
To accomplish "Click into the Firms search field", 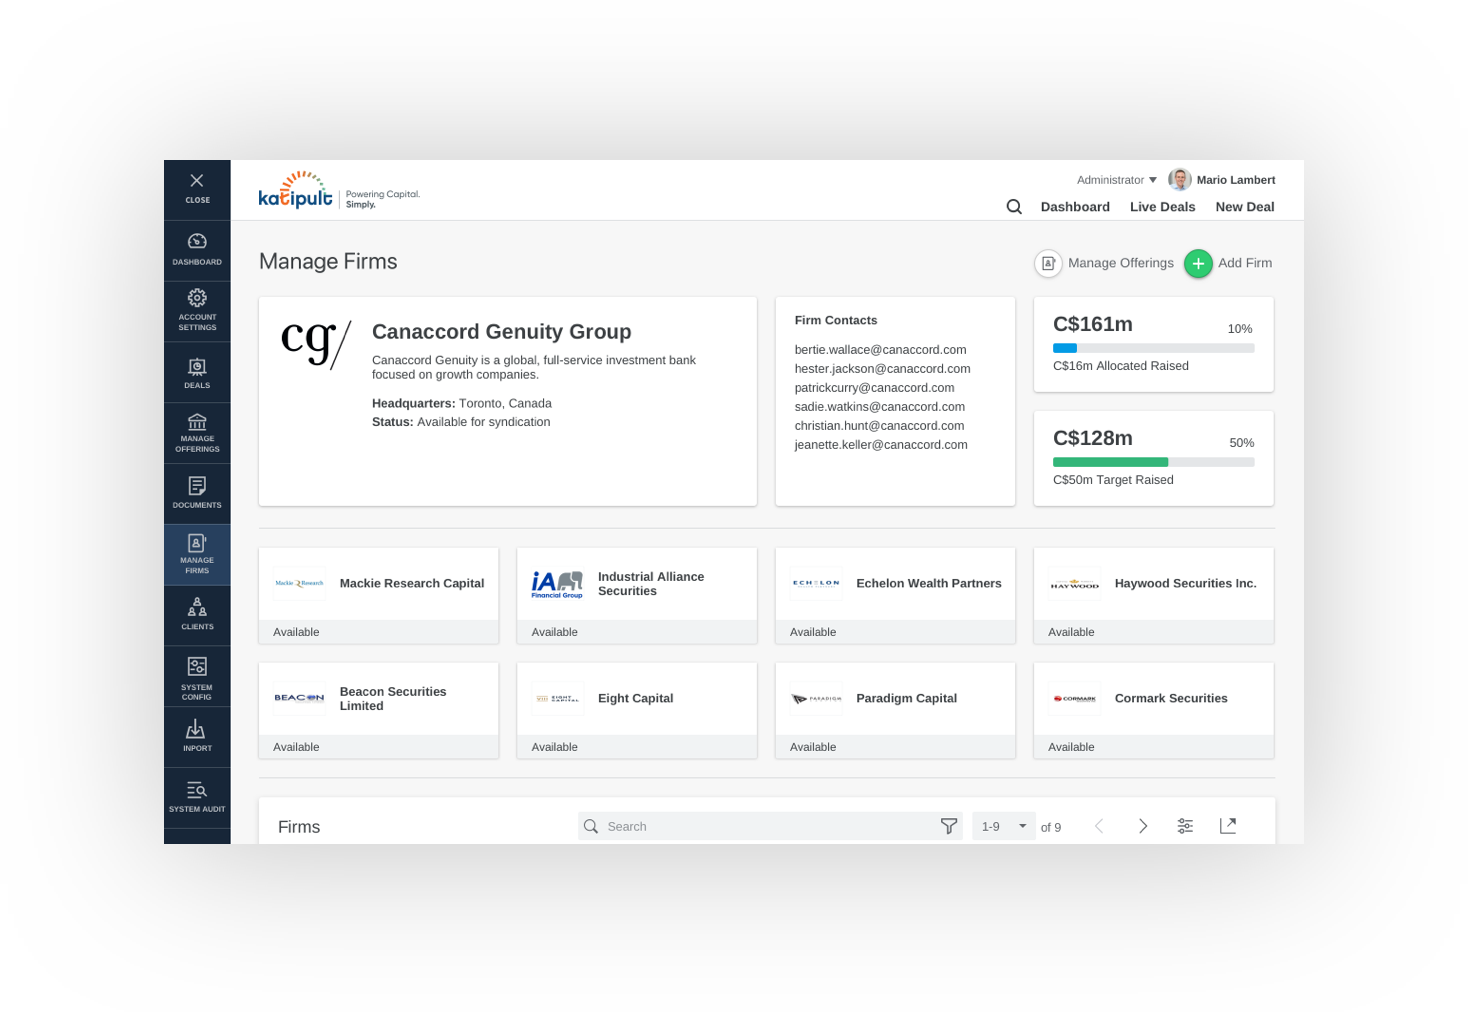I will [769, 826].
